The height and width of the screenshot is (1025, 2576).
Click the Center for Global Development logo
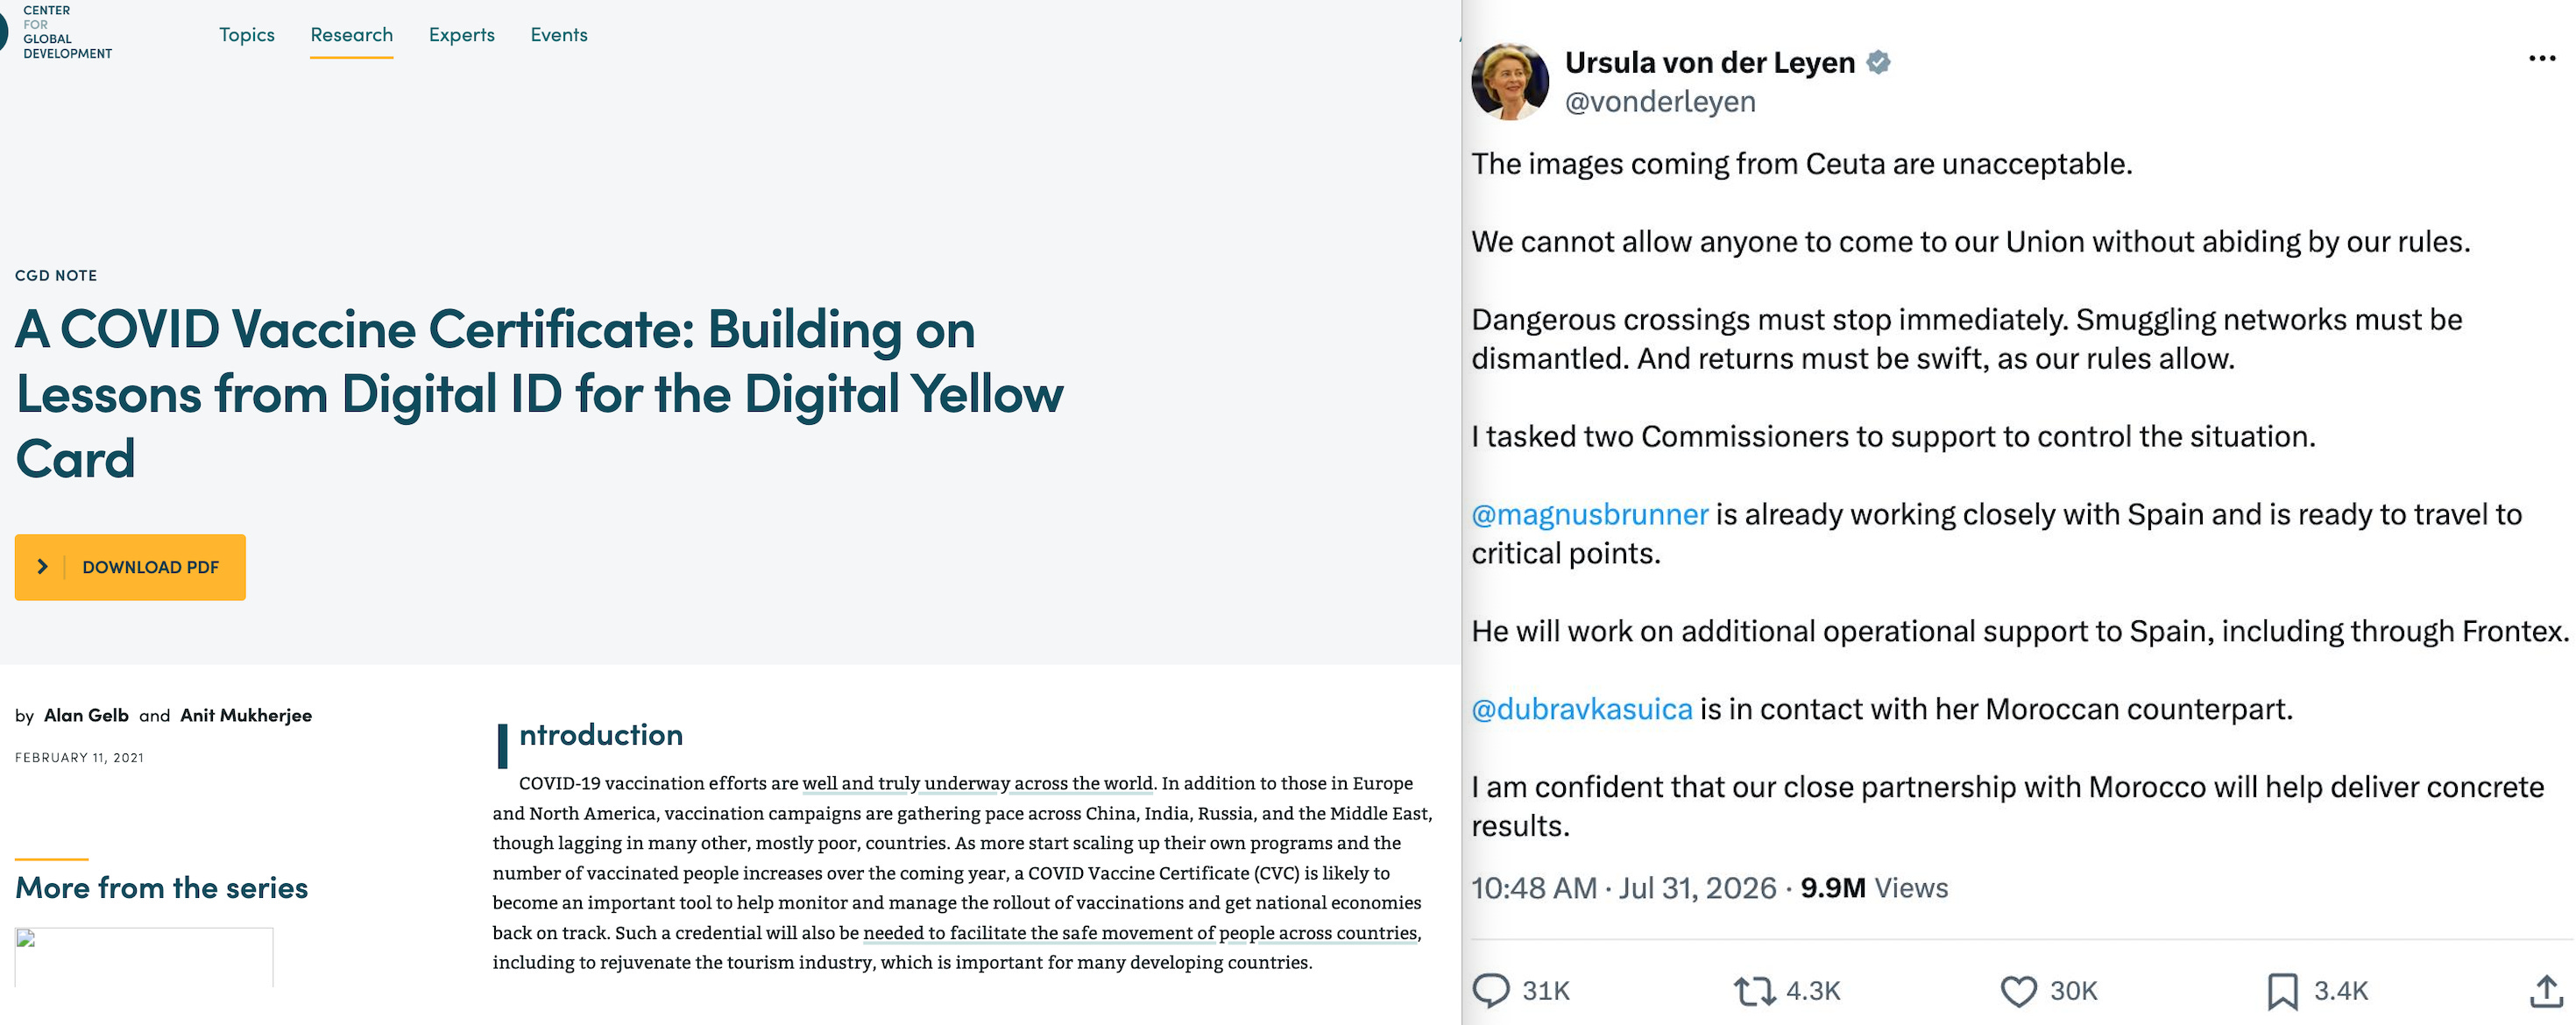pos(56,32)
